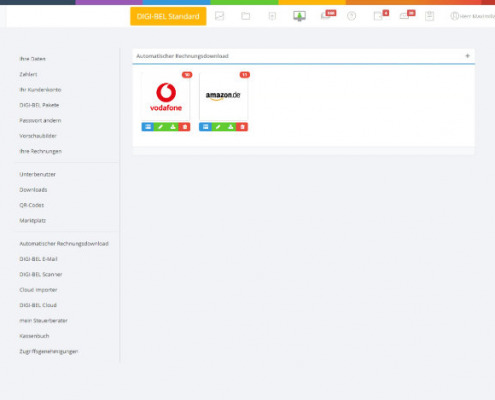
Task: Click amazon.de blue list icon
Action: [205, 127]
